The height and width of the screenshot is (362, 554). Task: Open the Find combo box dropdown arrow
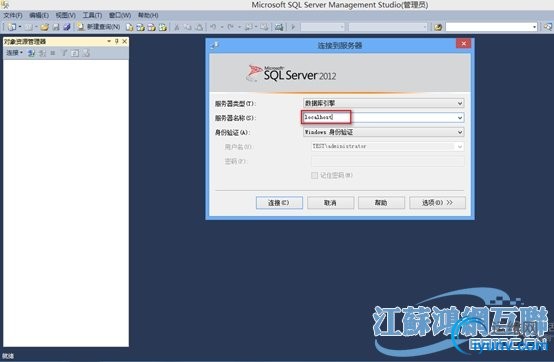pos(534,27)
